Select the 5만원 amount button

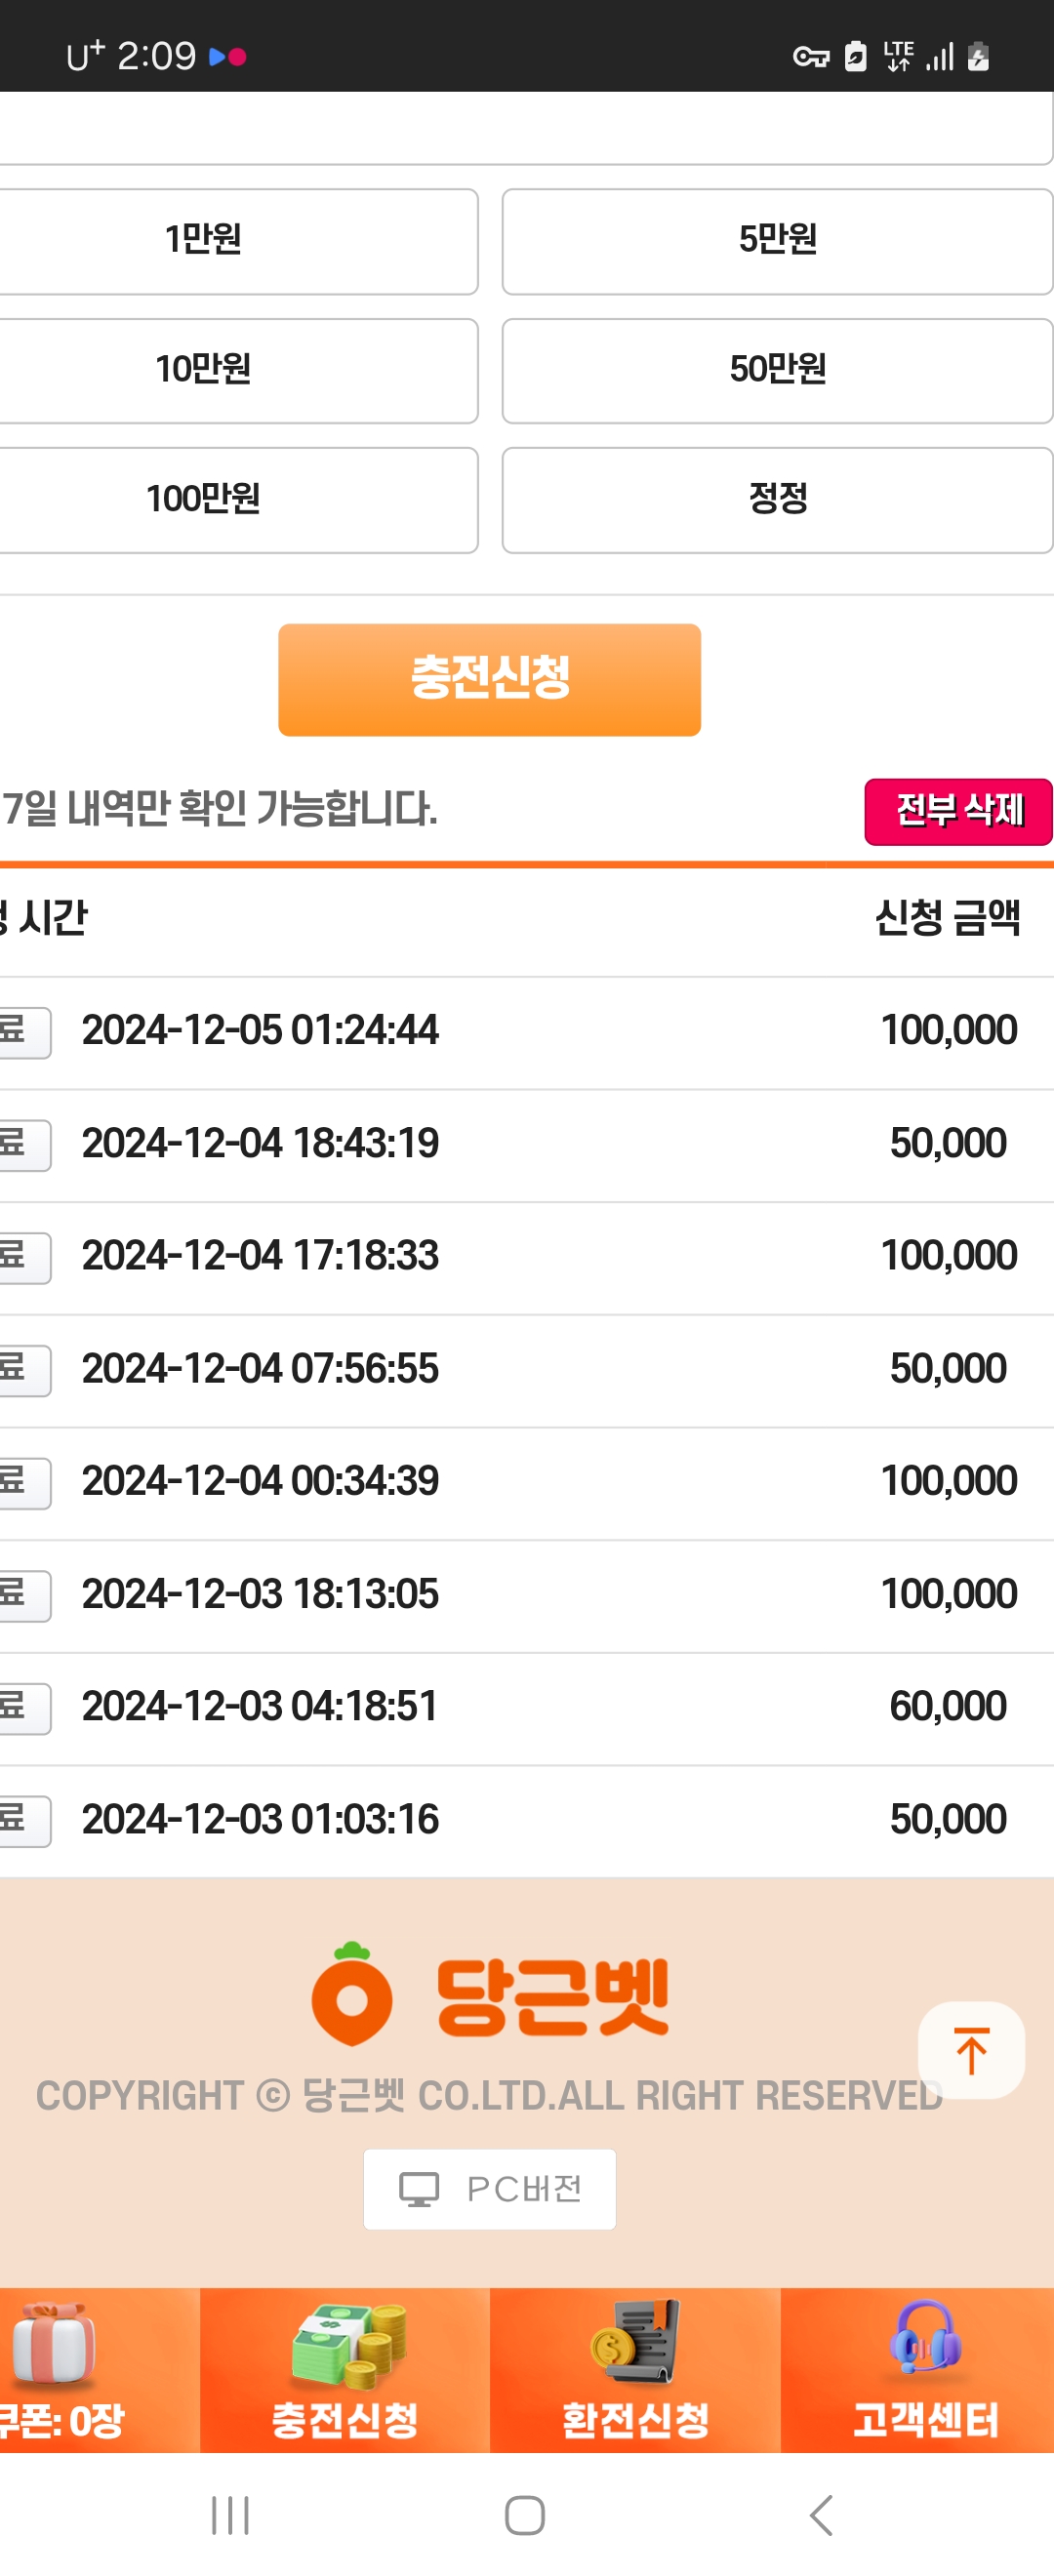[x=777, y=241]
